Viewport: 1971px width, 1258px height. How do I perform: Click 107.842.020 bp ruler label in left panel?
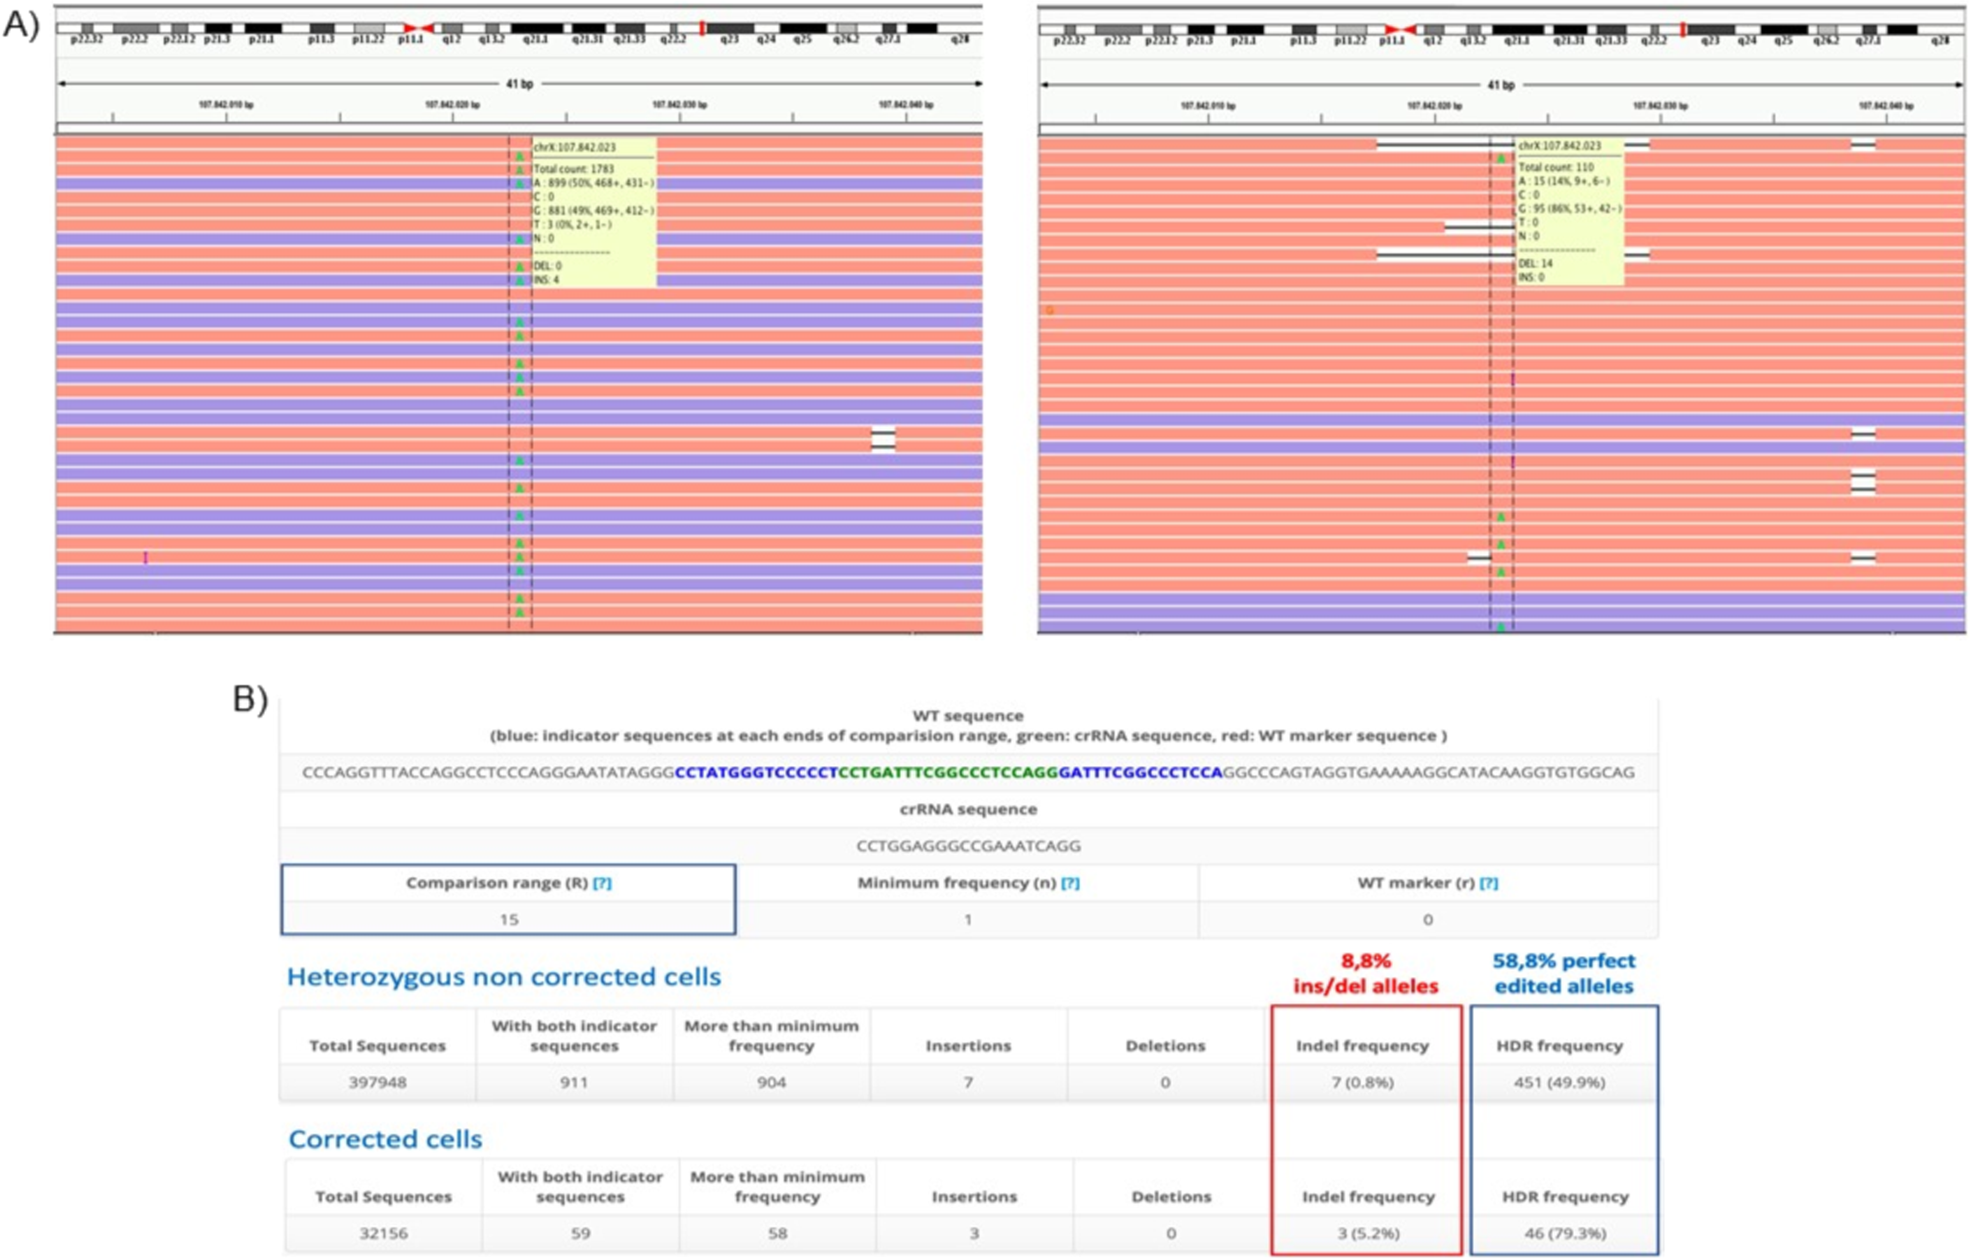pos(452,105)
